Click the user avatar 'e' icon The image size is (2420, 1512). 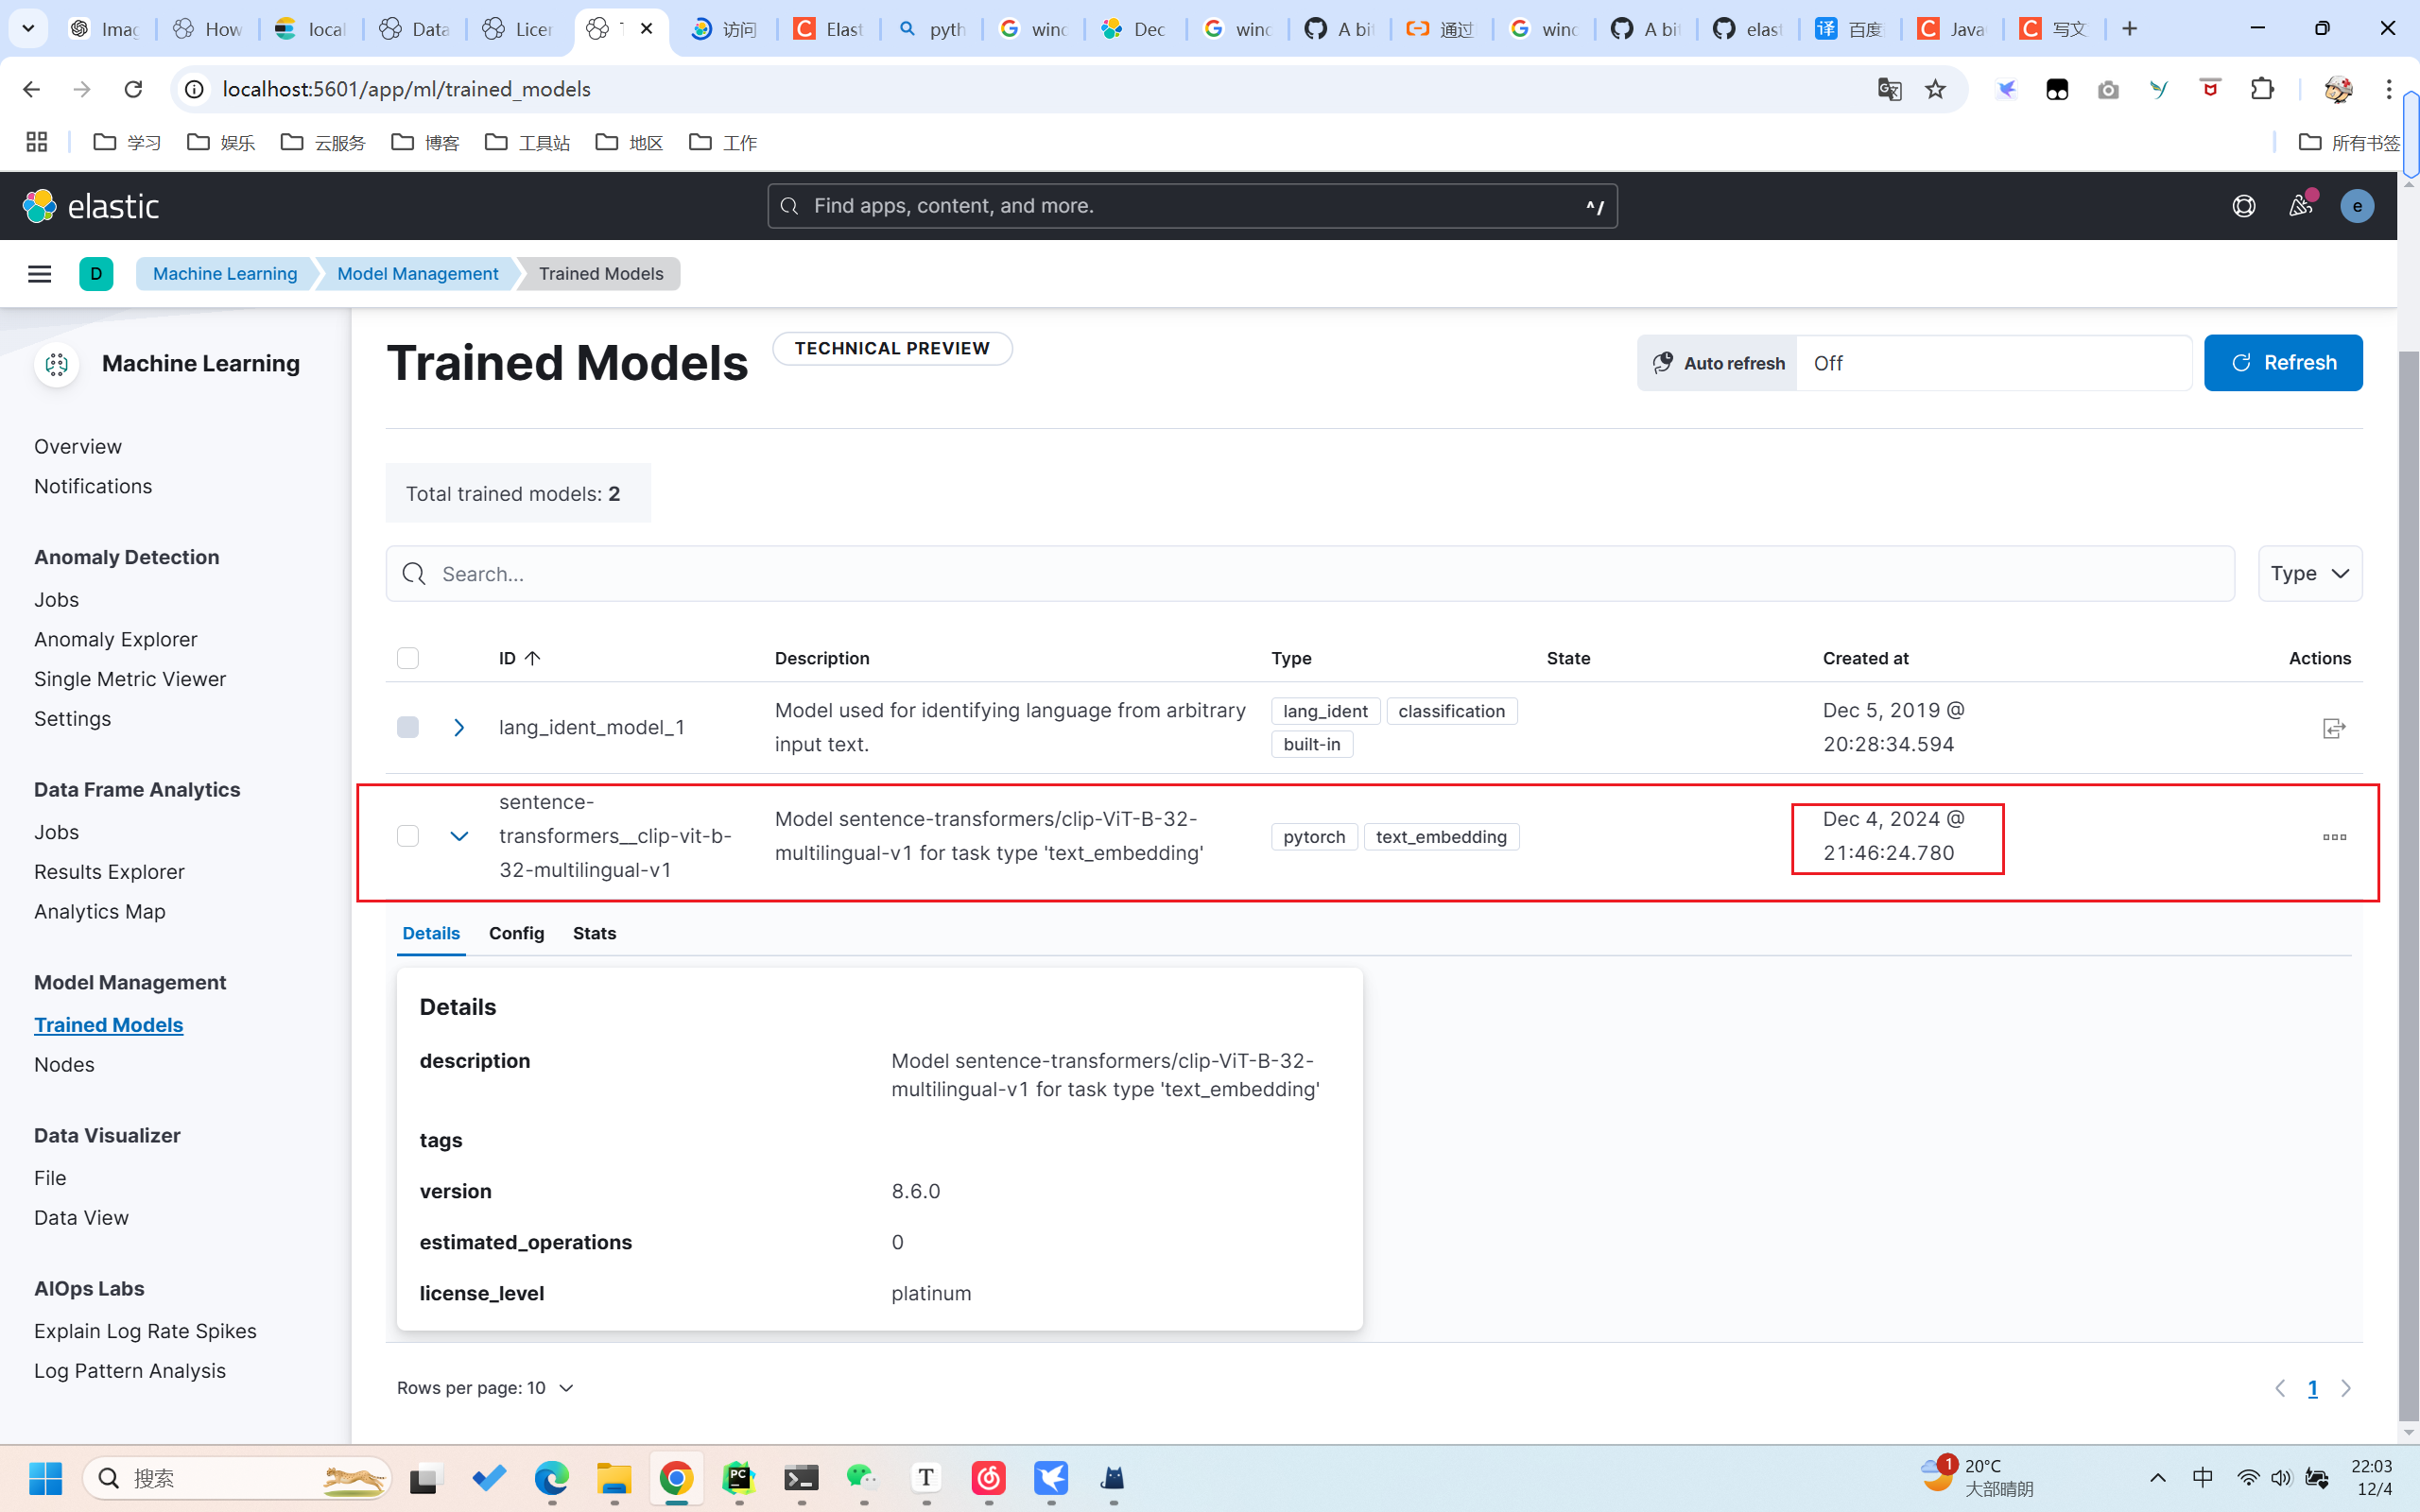point(2357,206)
